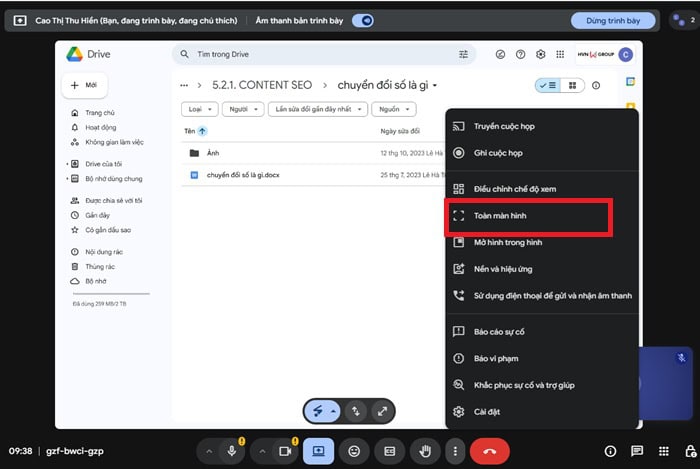The image size is (700, 469).
Task: Choose Cài đặt from the menu
Action: pos(488,411)
